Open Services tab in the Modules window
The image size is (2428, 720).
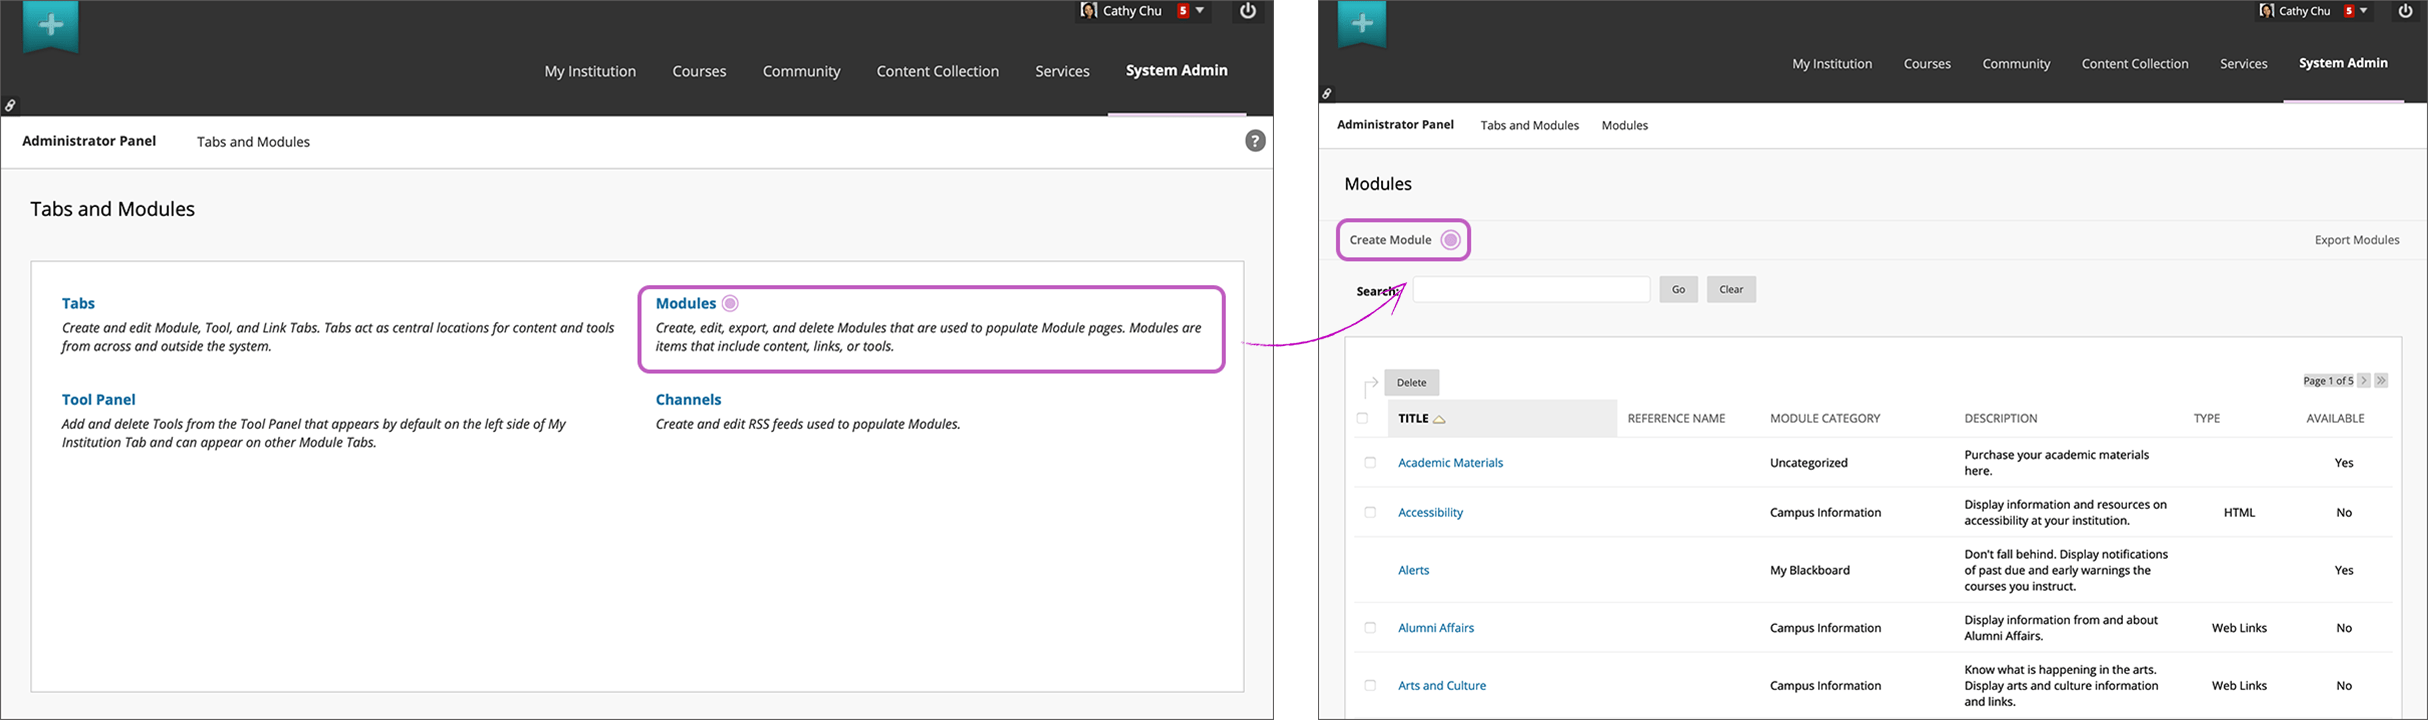pyautogui.click(x=2243, y=63)
